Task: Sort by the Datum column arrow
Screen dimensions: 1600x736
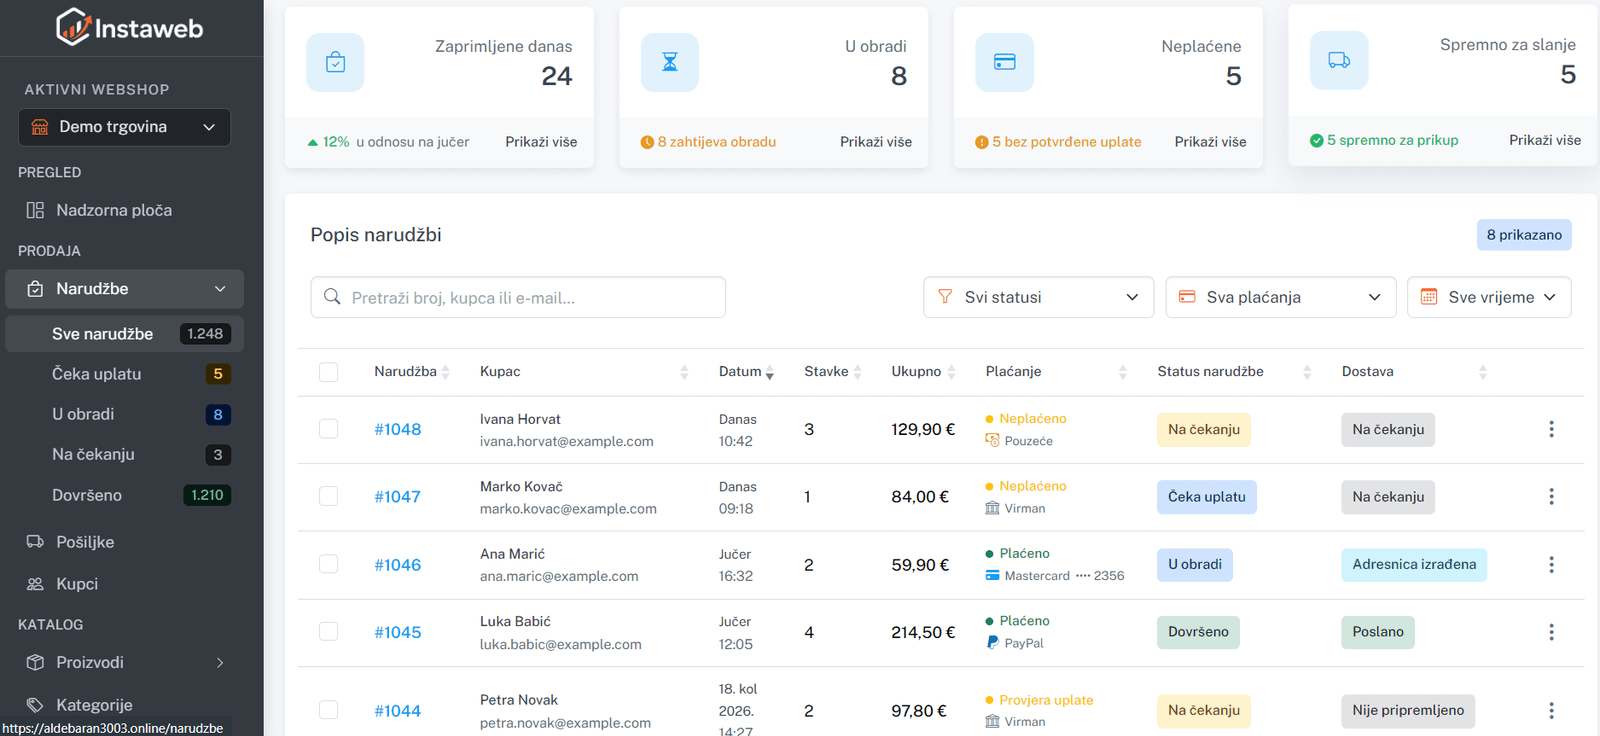Action: click(769, 373)
